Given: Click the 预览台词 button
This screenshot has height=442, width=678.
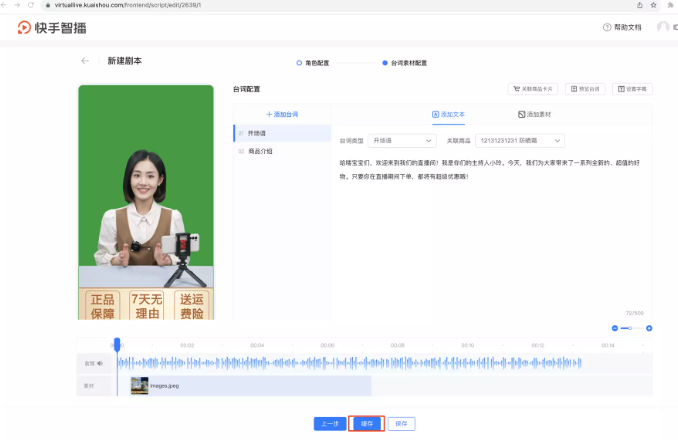Looking at the screenshot, I should tap(585, 89).
